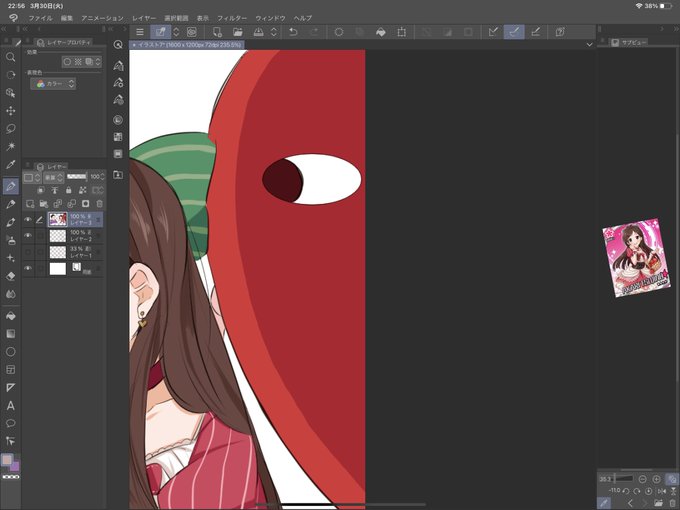This screenshot has width=680, height=510.
Task: Select the Eraser tool
Action: pyautogui.click(x=10, y=276)
